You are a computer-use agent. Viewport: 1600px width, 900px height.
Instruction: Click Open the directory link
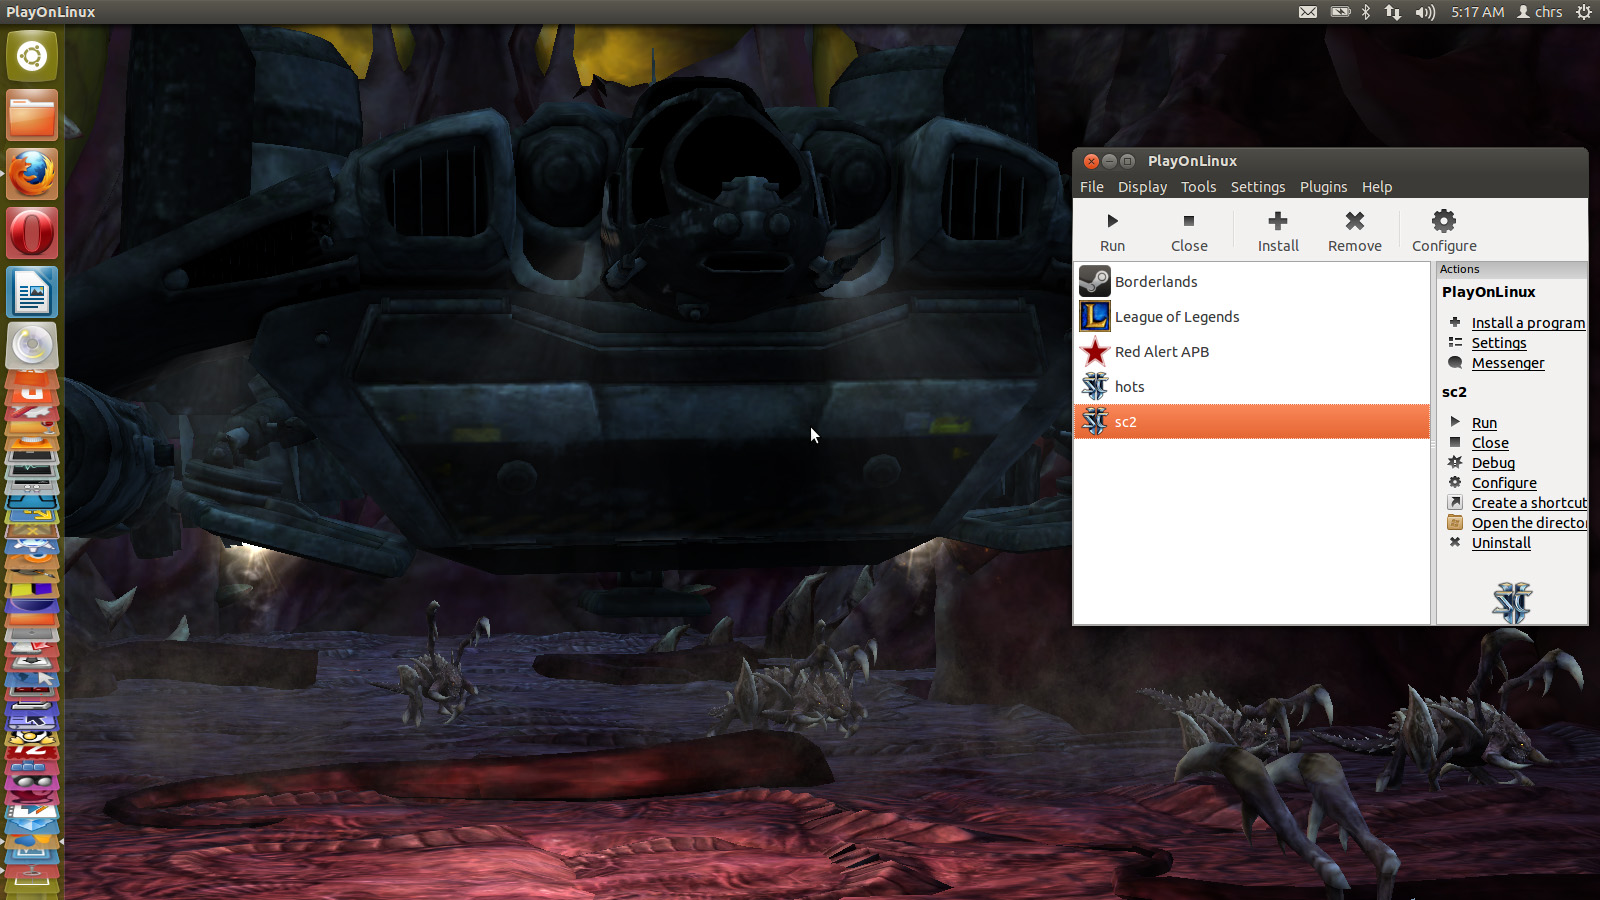pos(1529,523)
